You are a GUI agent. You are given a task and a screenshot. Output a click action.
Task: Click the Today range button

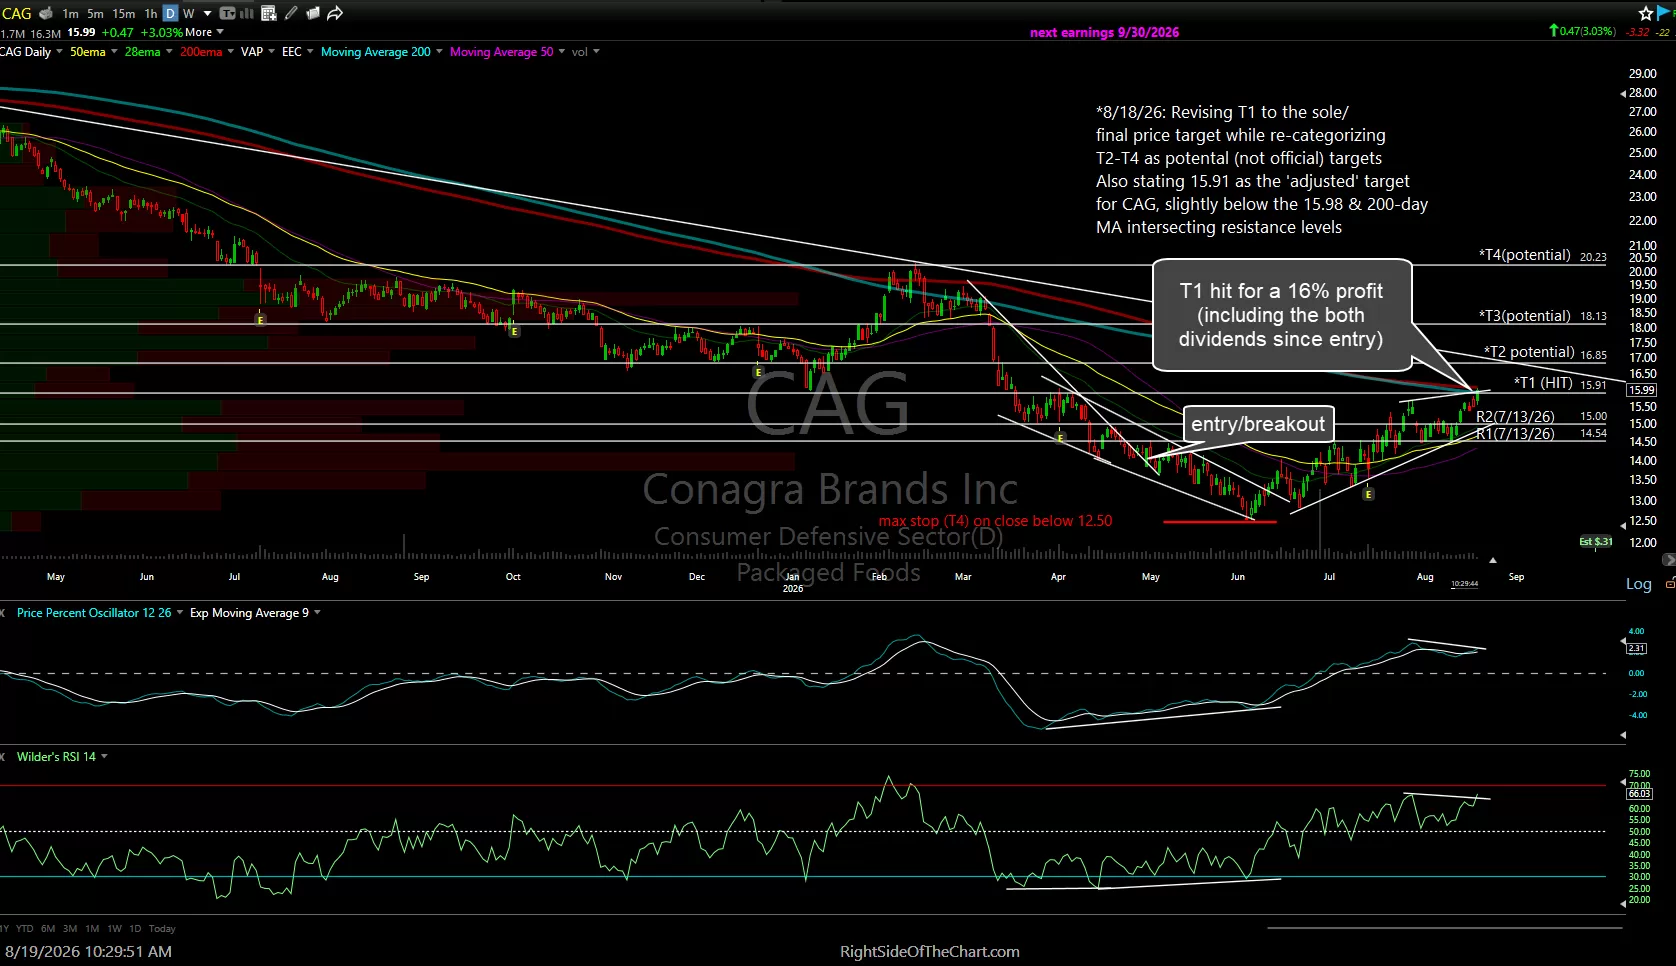point(162,929)
